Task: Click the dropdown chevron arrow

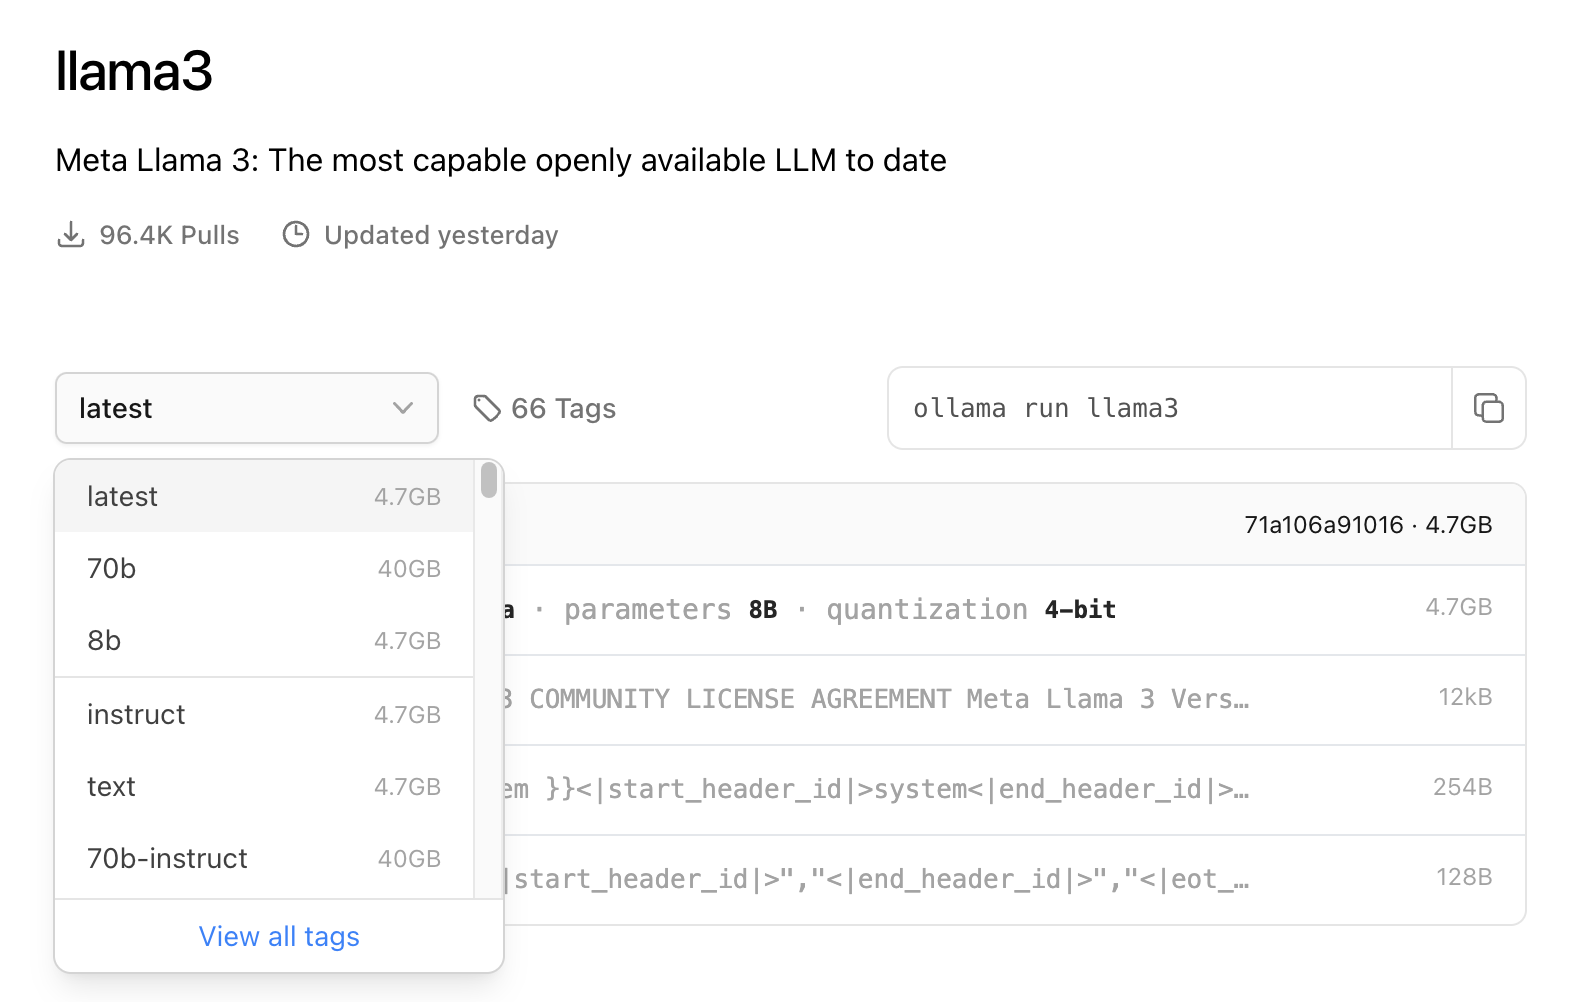Action: 403,408
